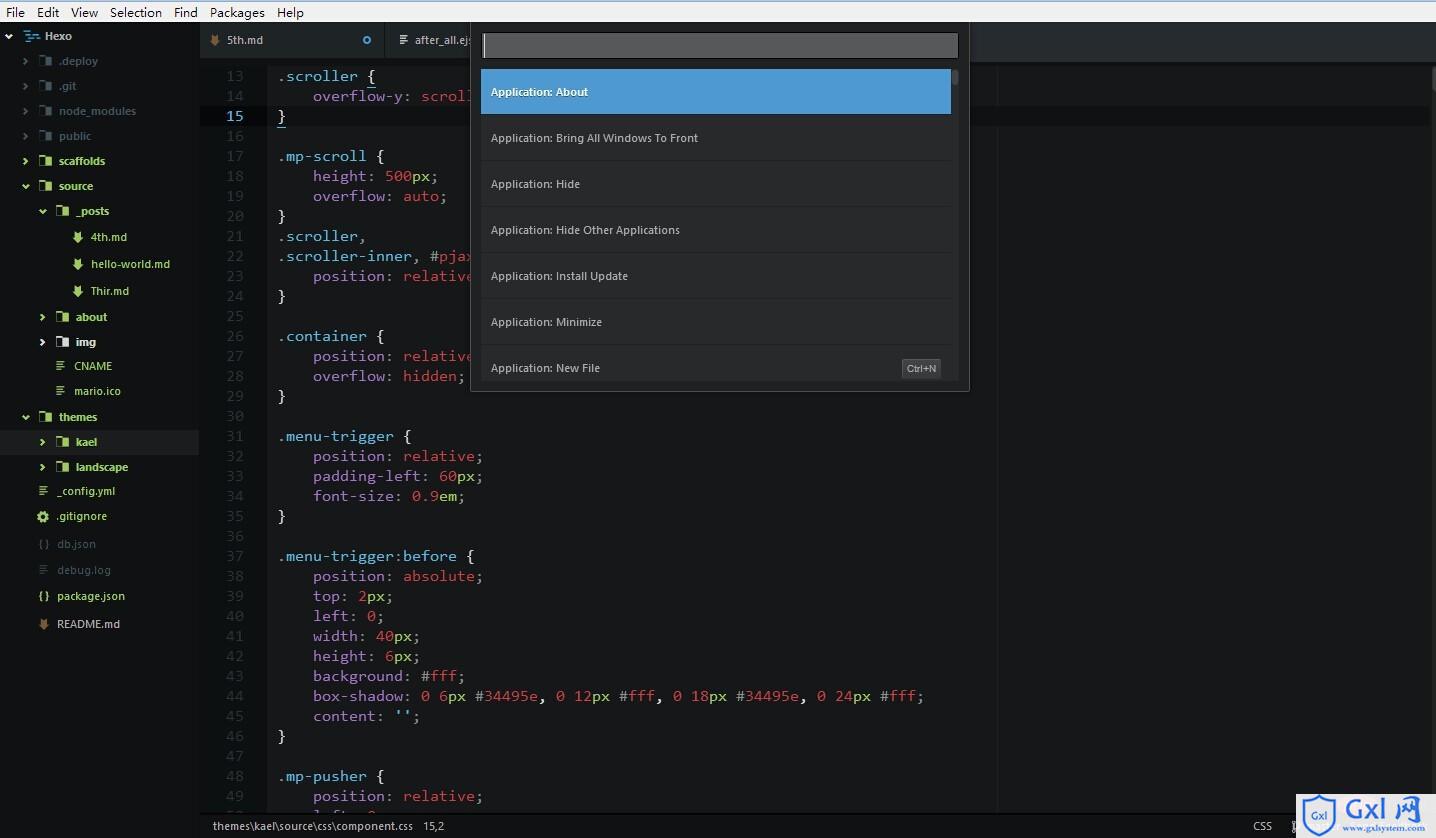Screen dimensions: 1436x838
Task: Click the landscape folder icon
Action: [62, 467]
